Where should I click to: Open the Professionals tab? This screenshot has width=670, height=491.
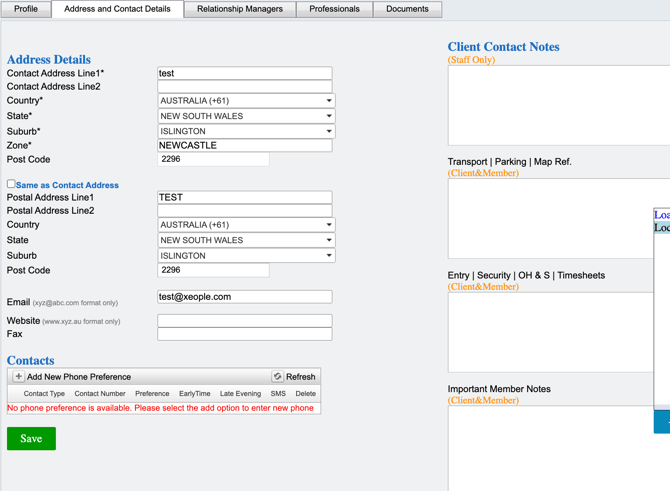pyautogui.click(x=335, y=9)
